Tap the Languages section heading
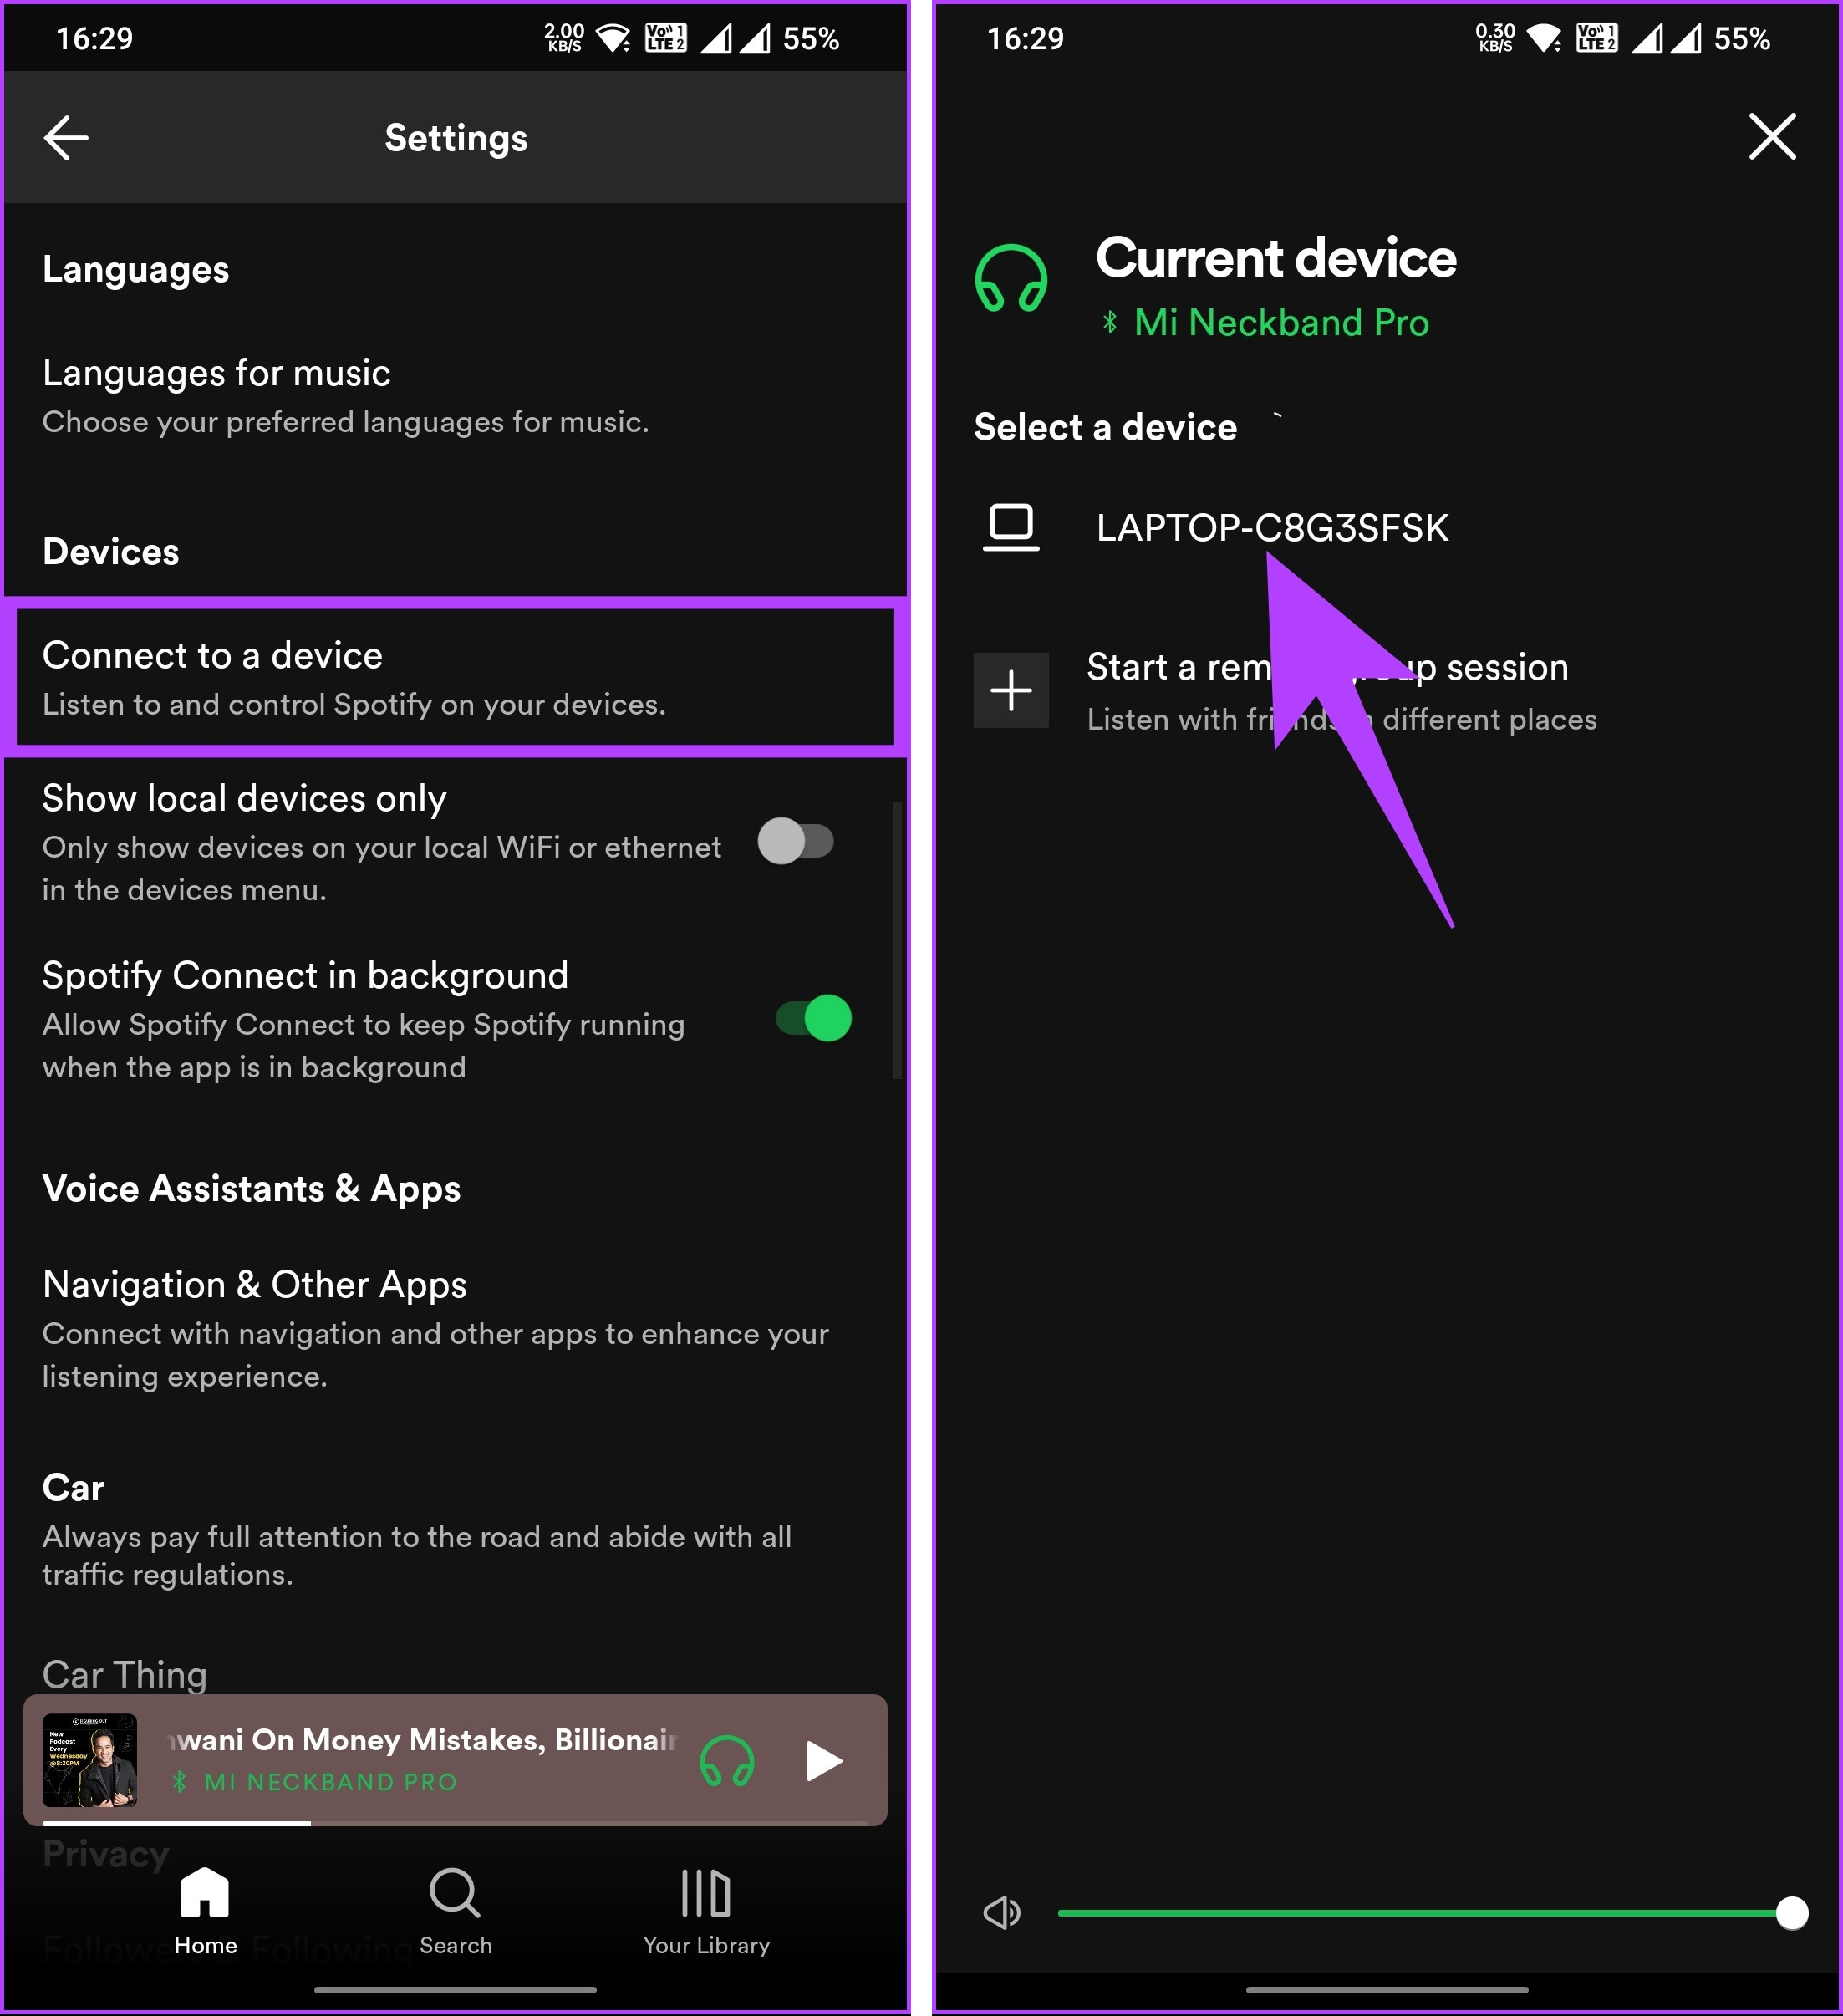Viewport: 1843px width, 2016px height. pyautogui.click(x=136, y=269)
